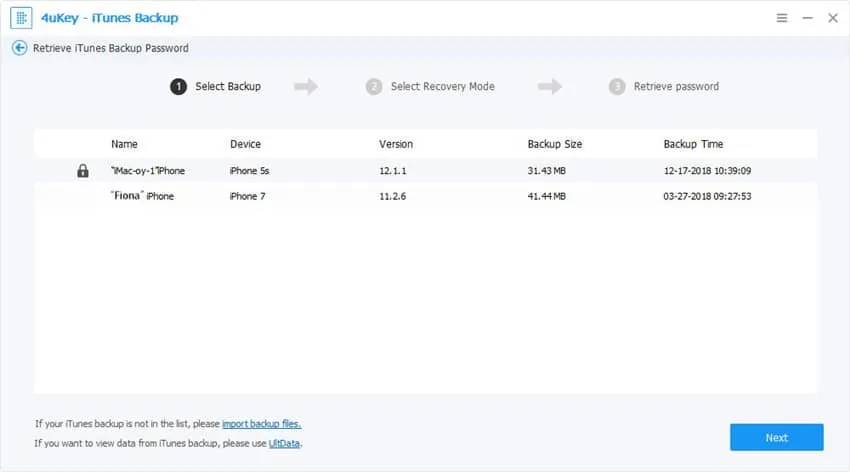This screenshot has height=472, width=850.
Task: Click the Next button
Action: click(x=776, y=437)
